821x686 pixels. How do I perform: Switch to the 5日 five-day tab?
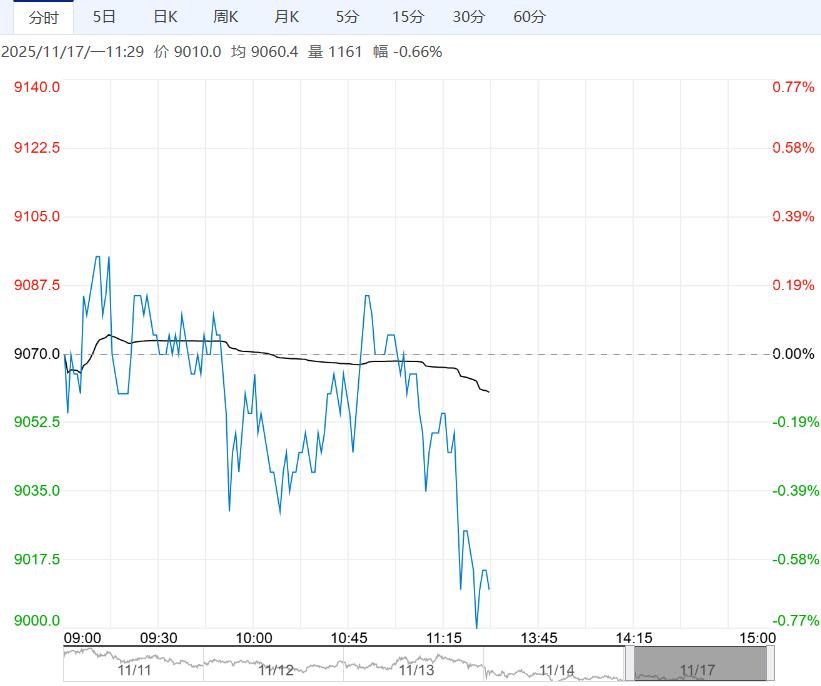[104, 17]
